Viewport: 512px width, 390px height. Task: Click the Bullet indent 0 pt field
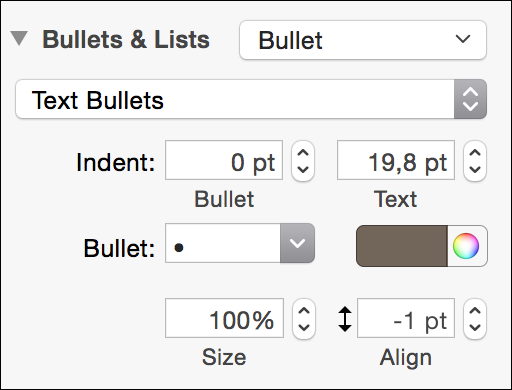click(224, 160)
